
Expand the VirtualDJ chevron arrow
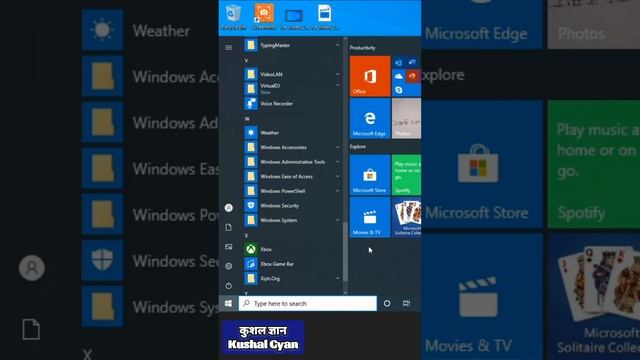pyautogui.click(x=338, y=86)
